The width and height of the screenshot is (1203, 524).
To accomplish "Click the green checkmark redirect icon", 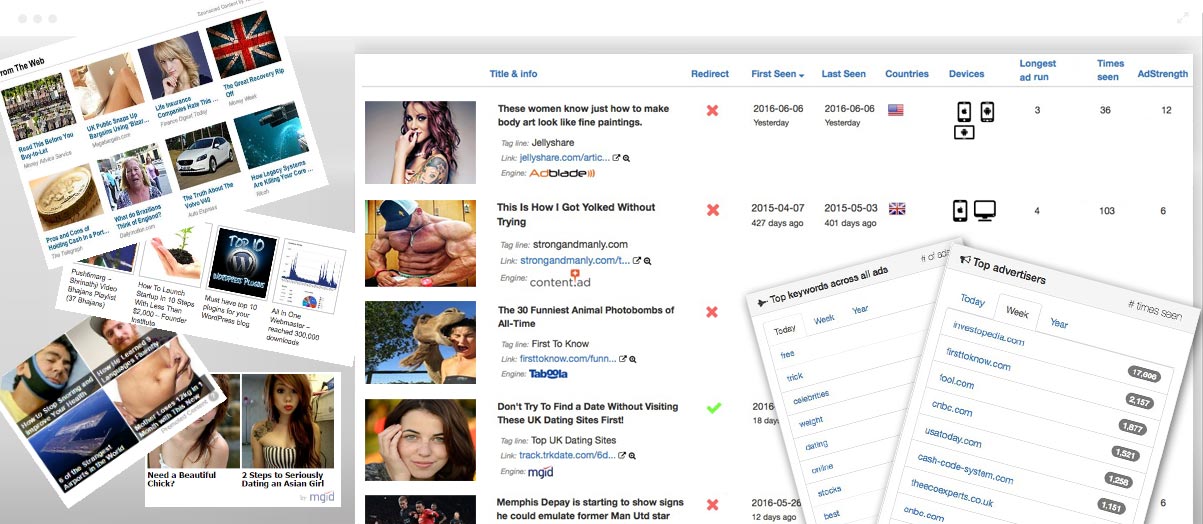I will tap(712, 408).
